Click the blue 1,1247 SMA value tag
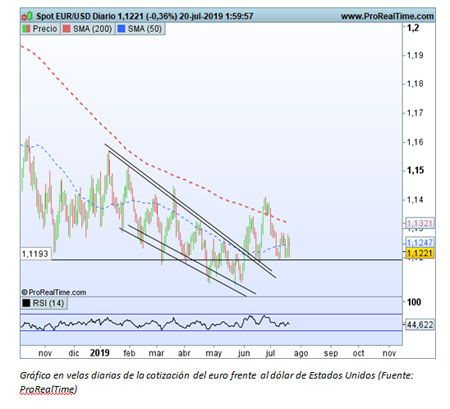This screenshot has width=450, height=409. (420, 243)
